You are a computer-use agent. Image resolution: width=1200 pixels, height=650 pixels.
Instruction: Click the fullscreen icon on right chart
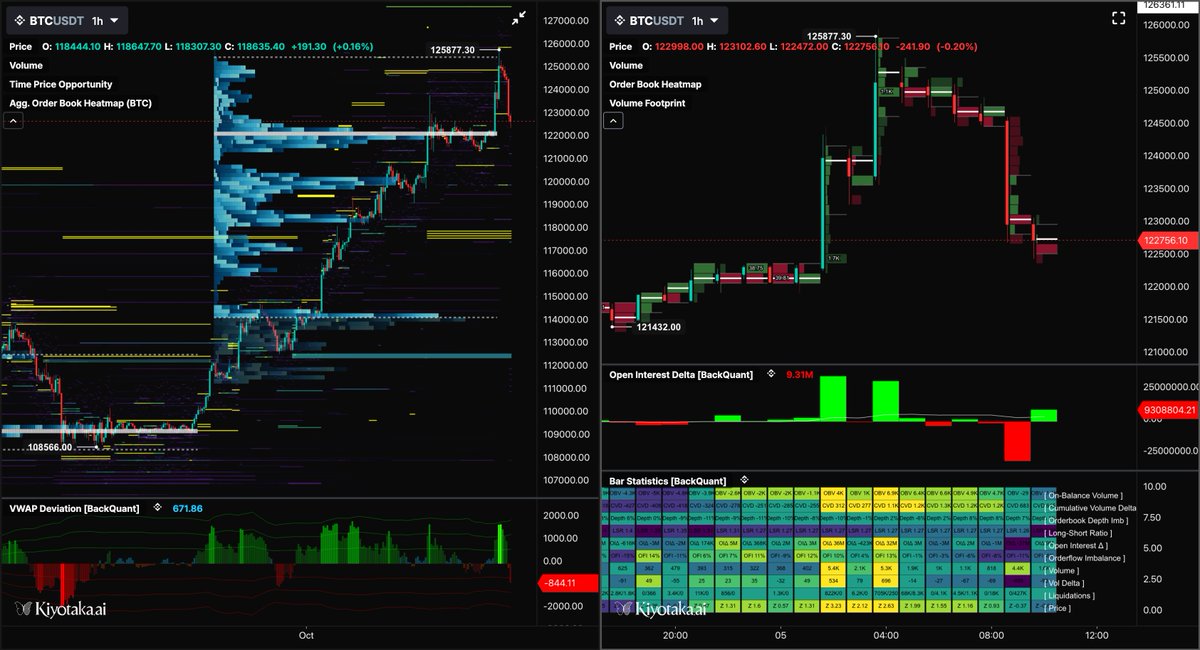tap(1119, 17)
